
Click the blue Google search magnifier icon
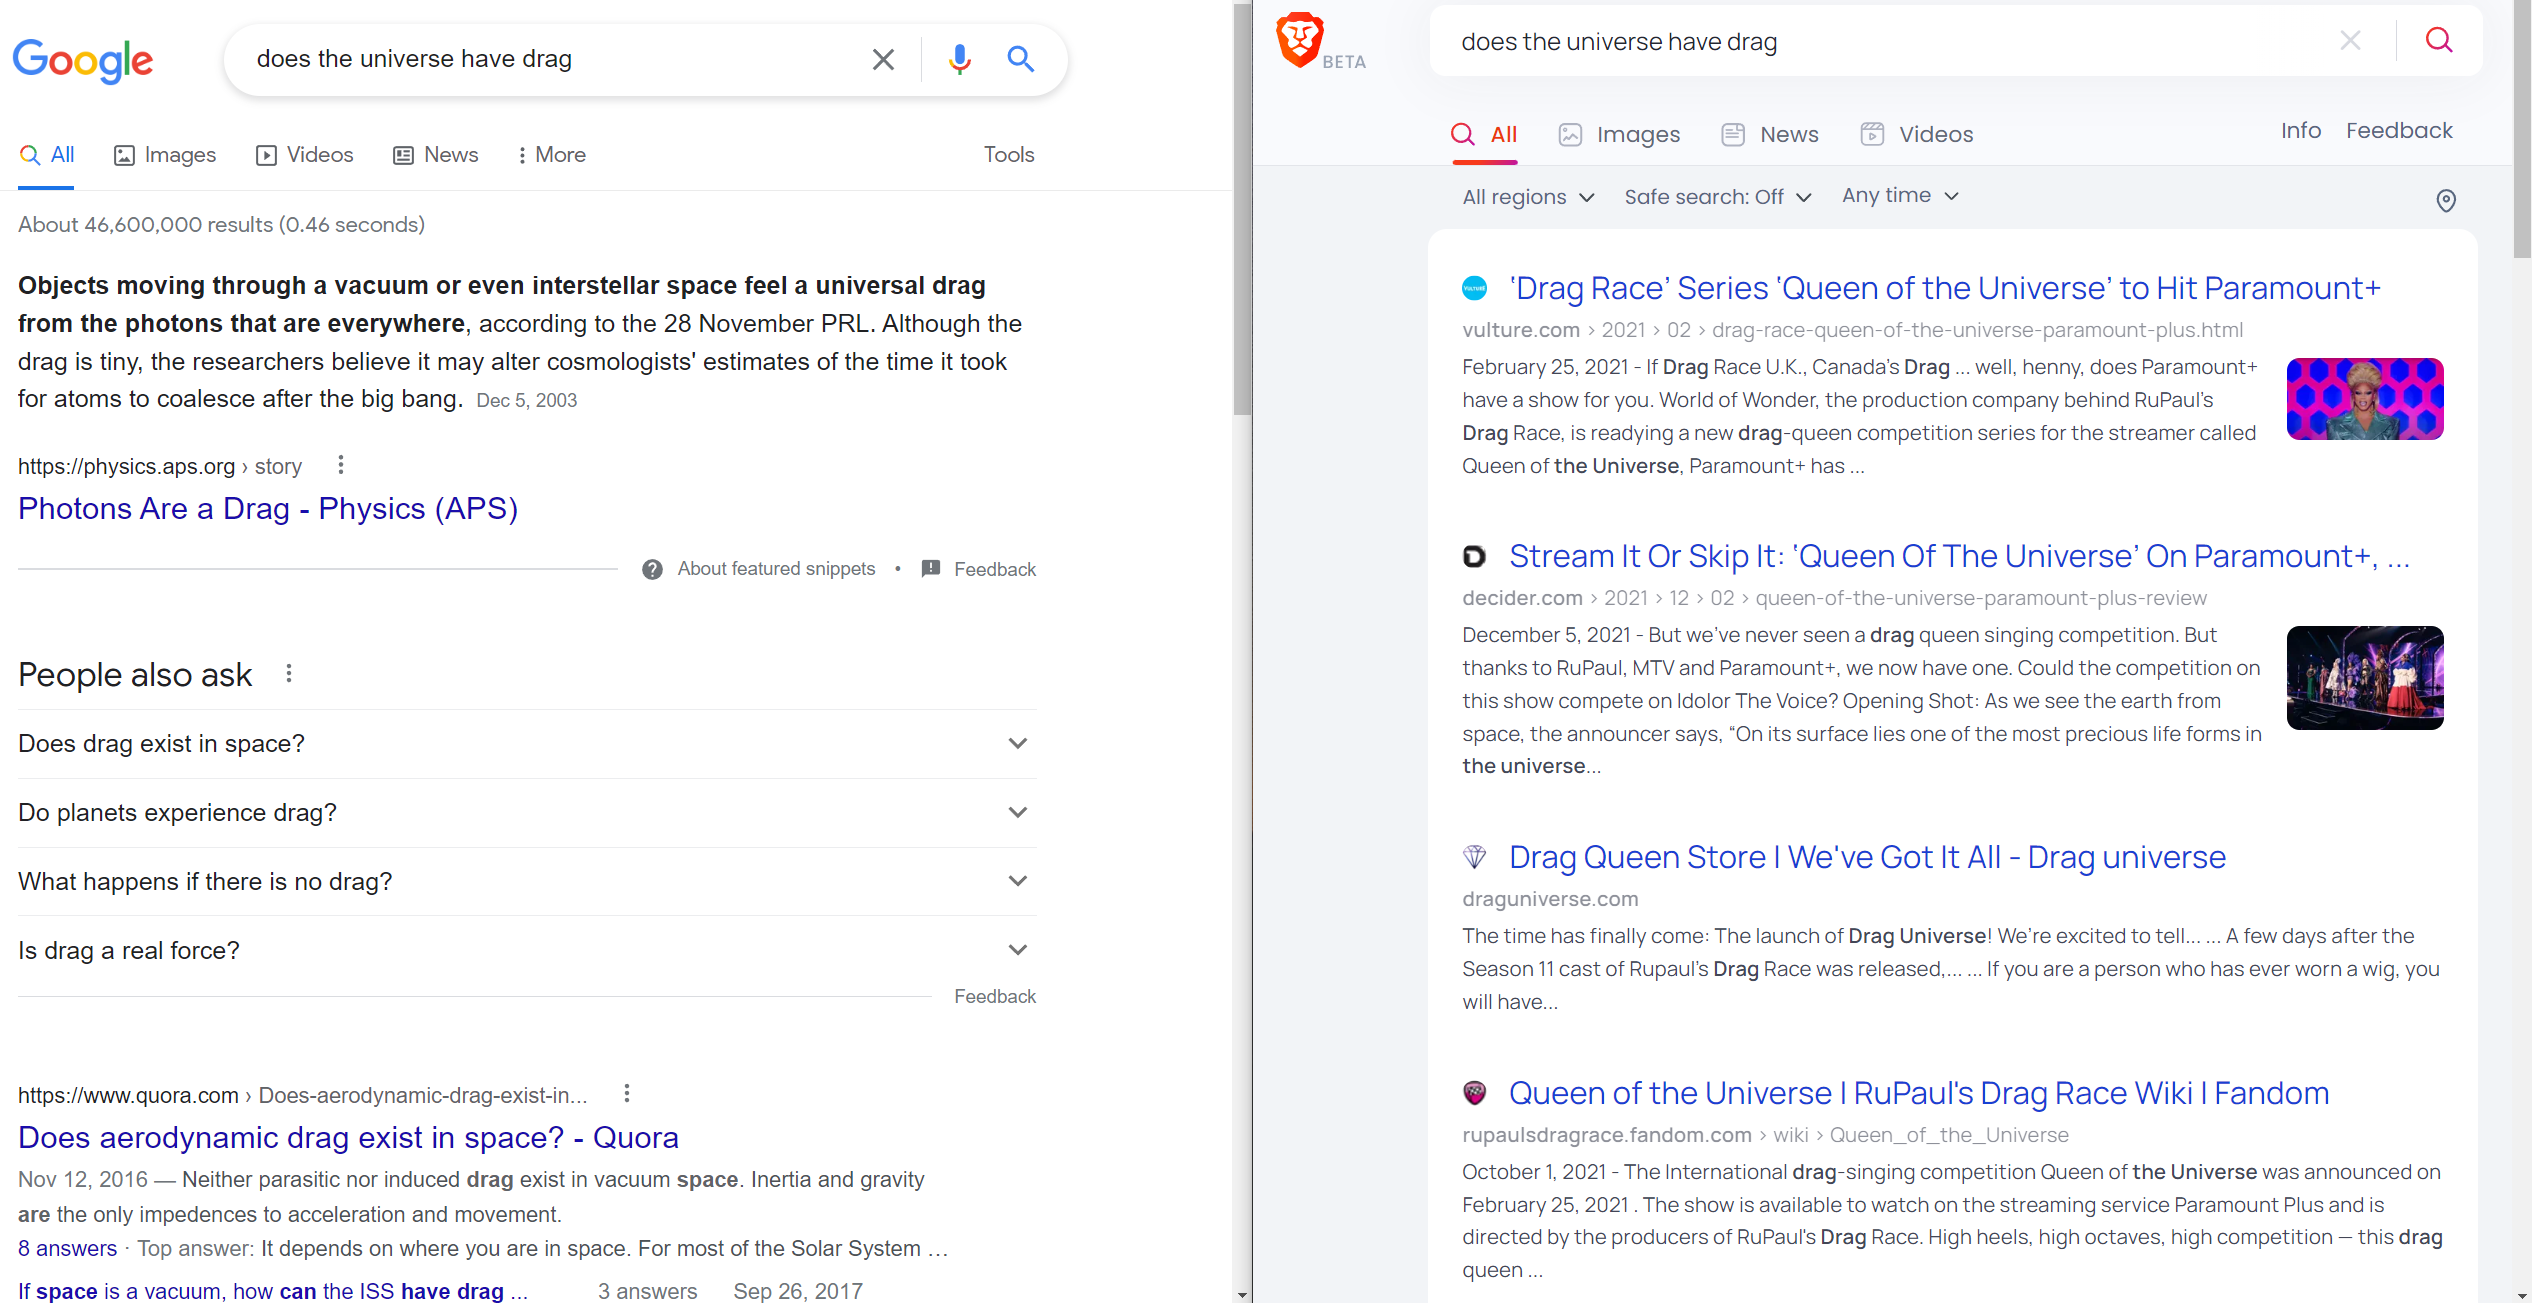(x=1020, y=59)
